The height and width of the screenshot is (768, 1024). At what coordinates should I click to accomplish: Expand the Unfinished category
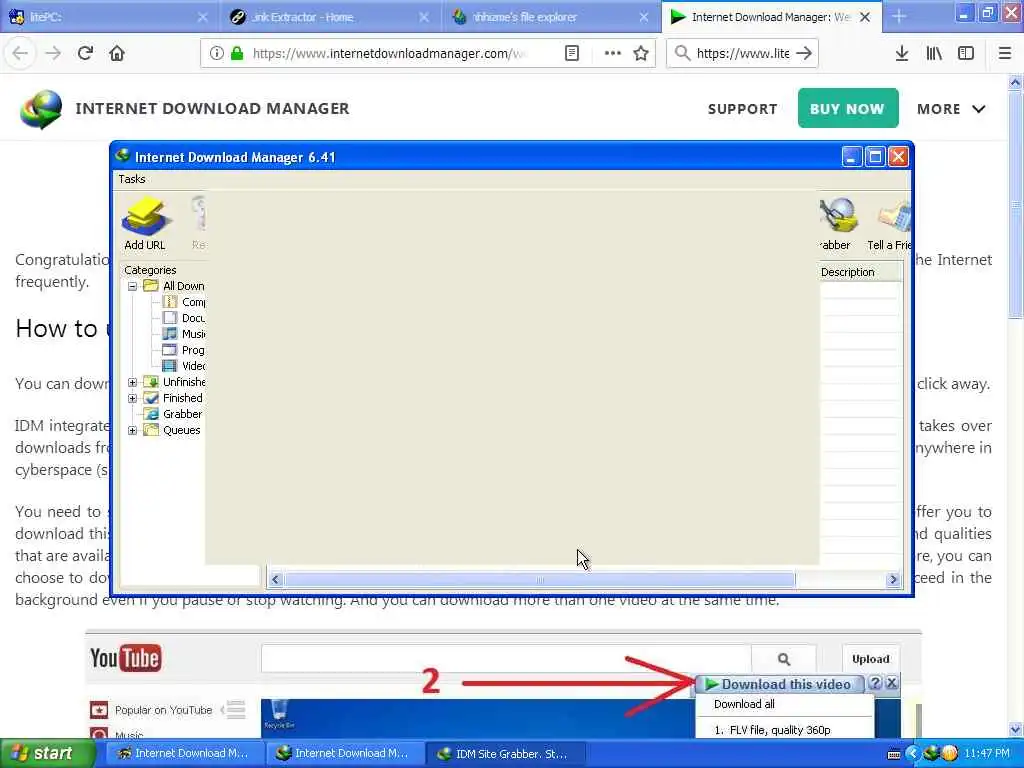(133, 382)
